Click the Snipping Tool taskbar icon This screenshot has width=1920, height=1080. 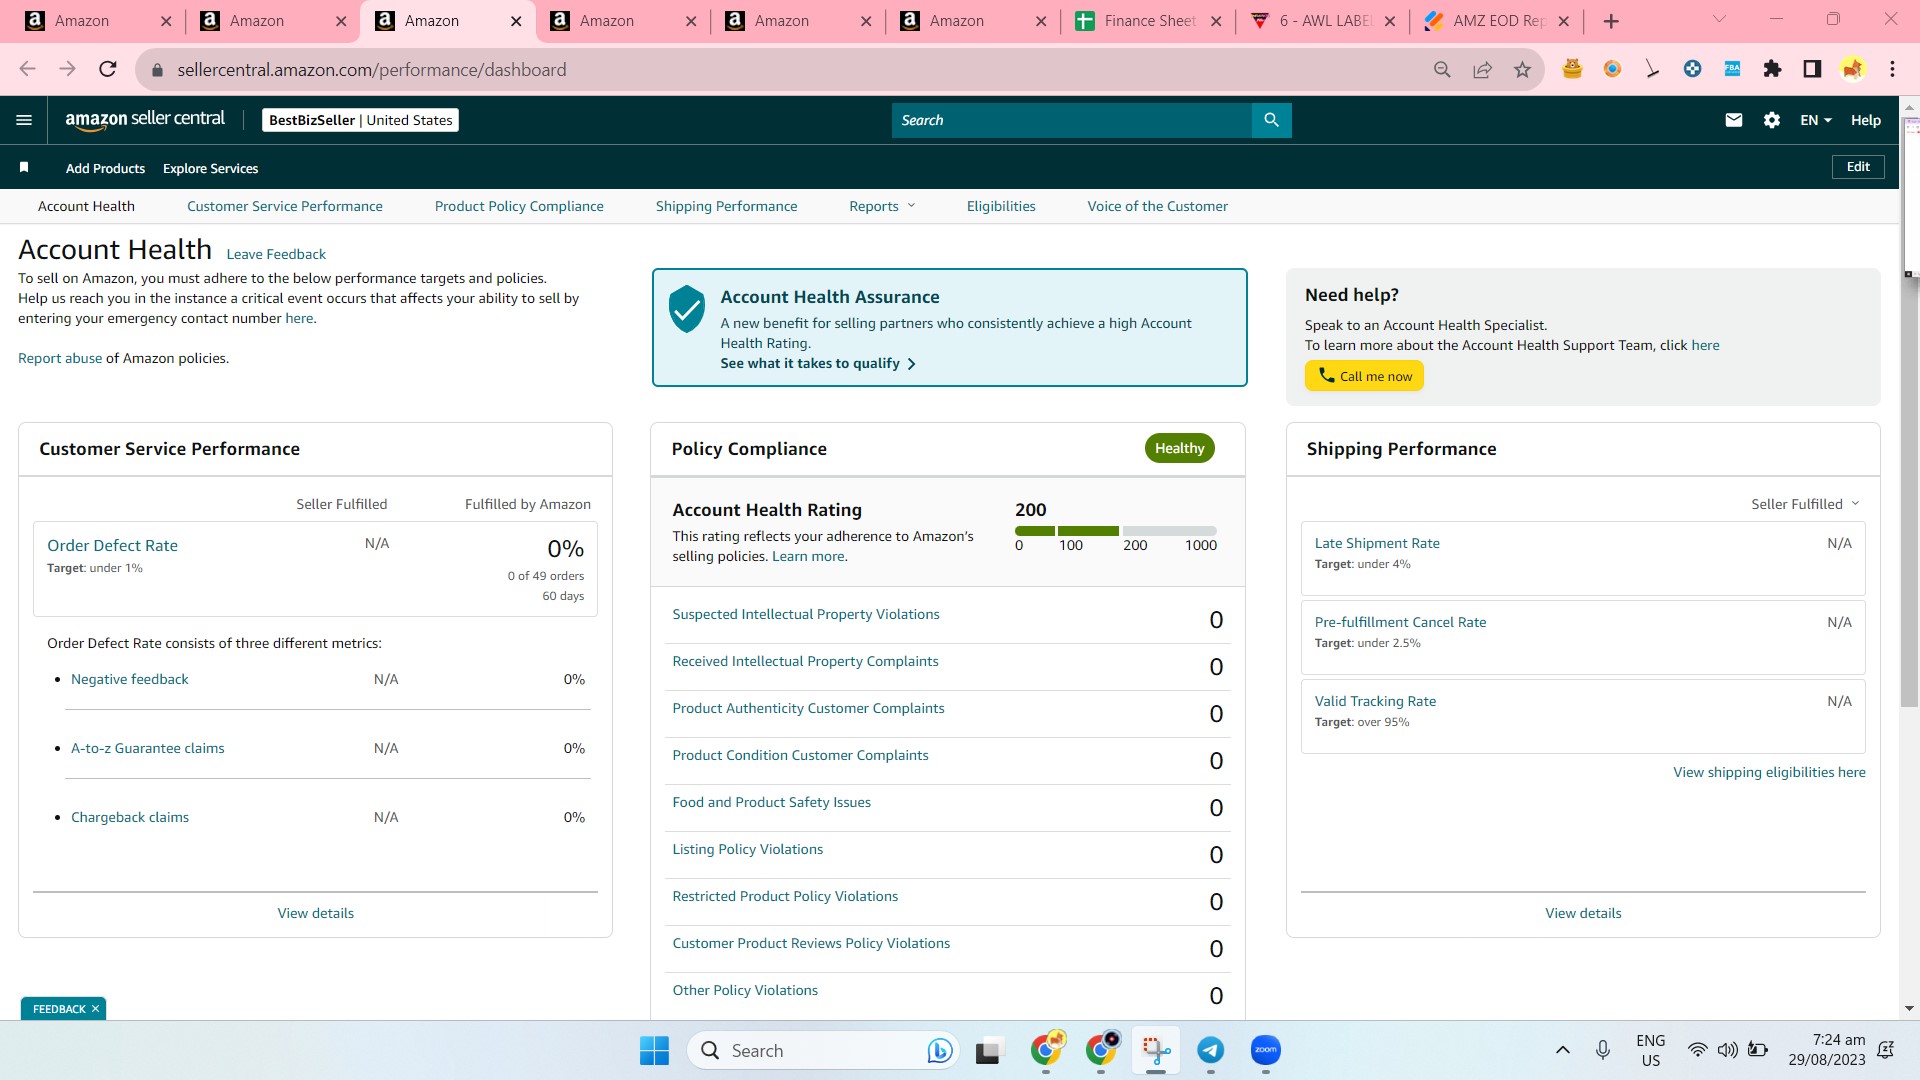pos(1155,1050)
